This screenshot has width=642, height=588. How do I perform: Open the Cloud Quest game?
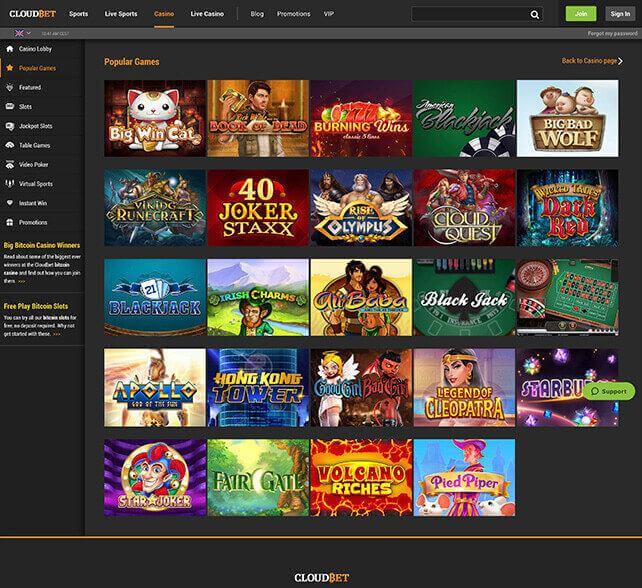click(464, 208)
